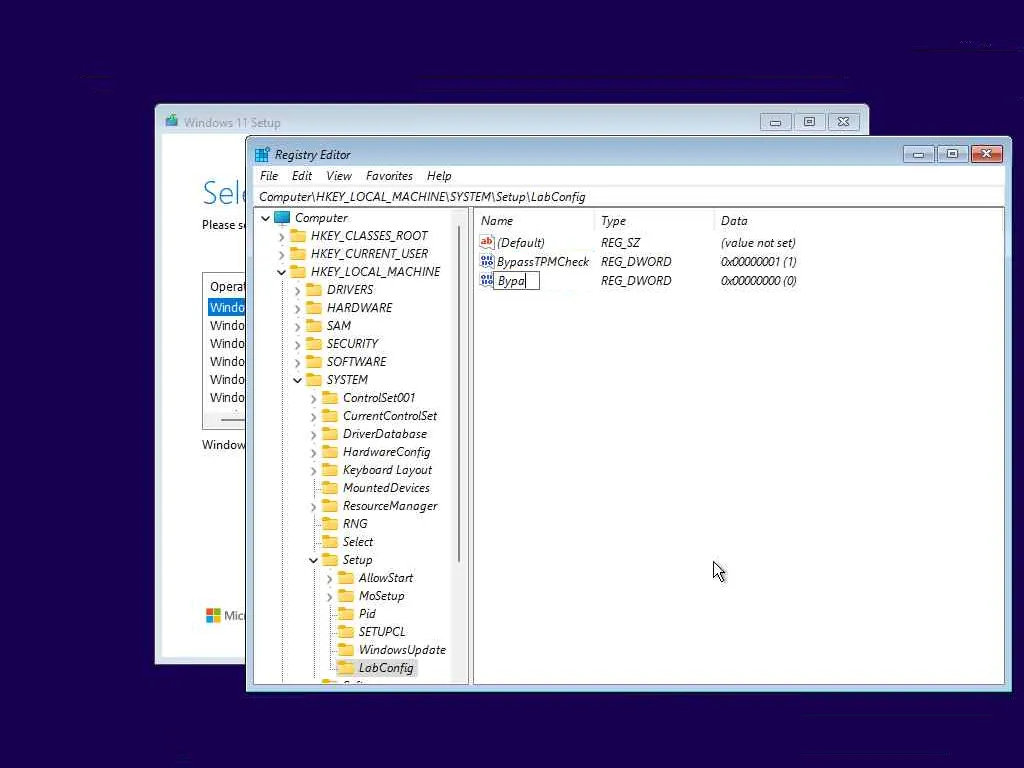Click the Windows 11 Setup title icon

coord(172,121)
